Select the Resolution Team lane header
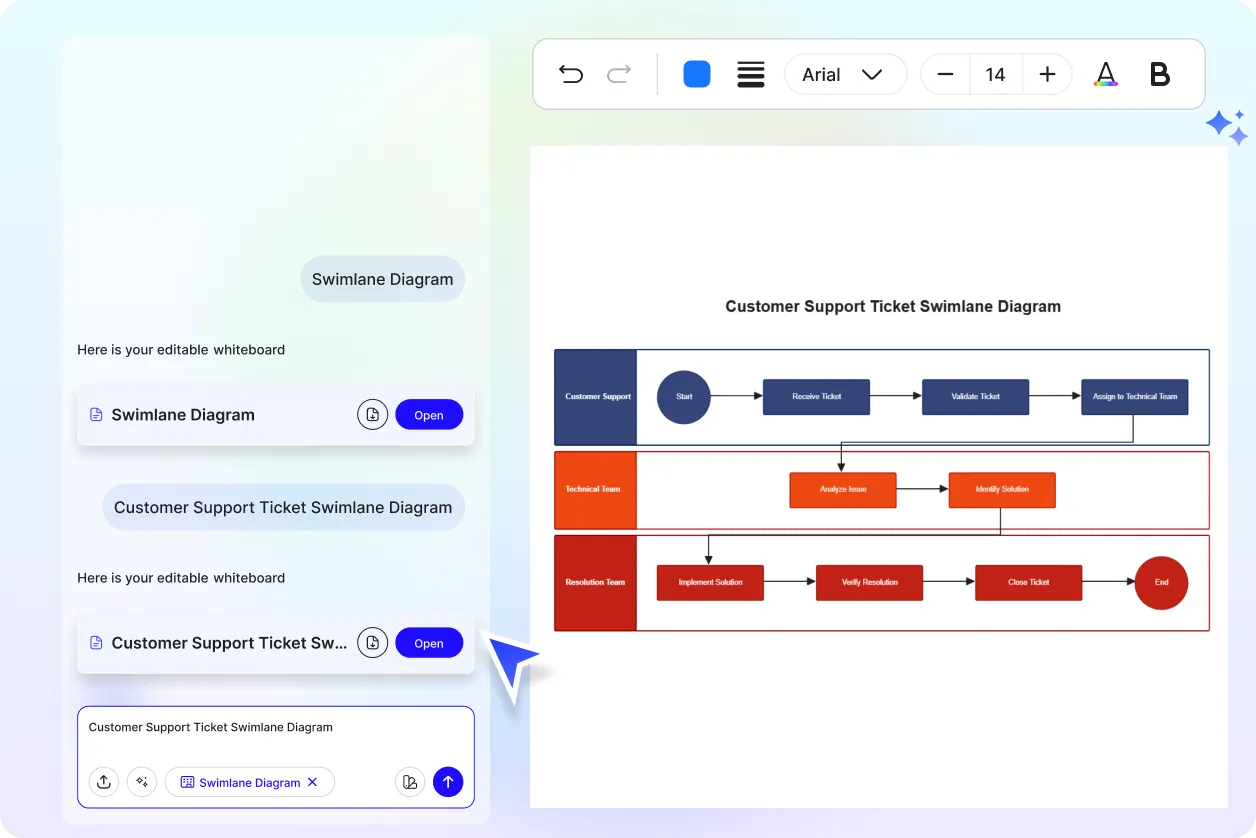The width and height of the screenshot is (1256, 838). [x=596, y=583]
